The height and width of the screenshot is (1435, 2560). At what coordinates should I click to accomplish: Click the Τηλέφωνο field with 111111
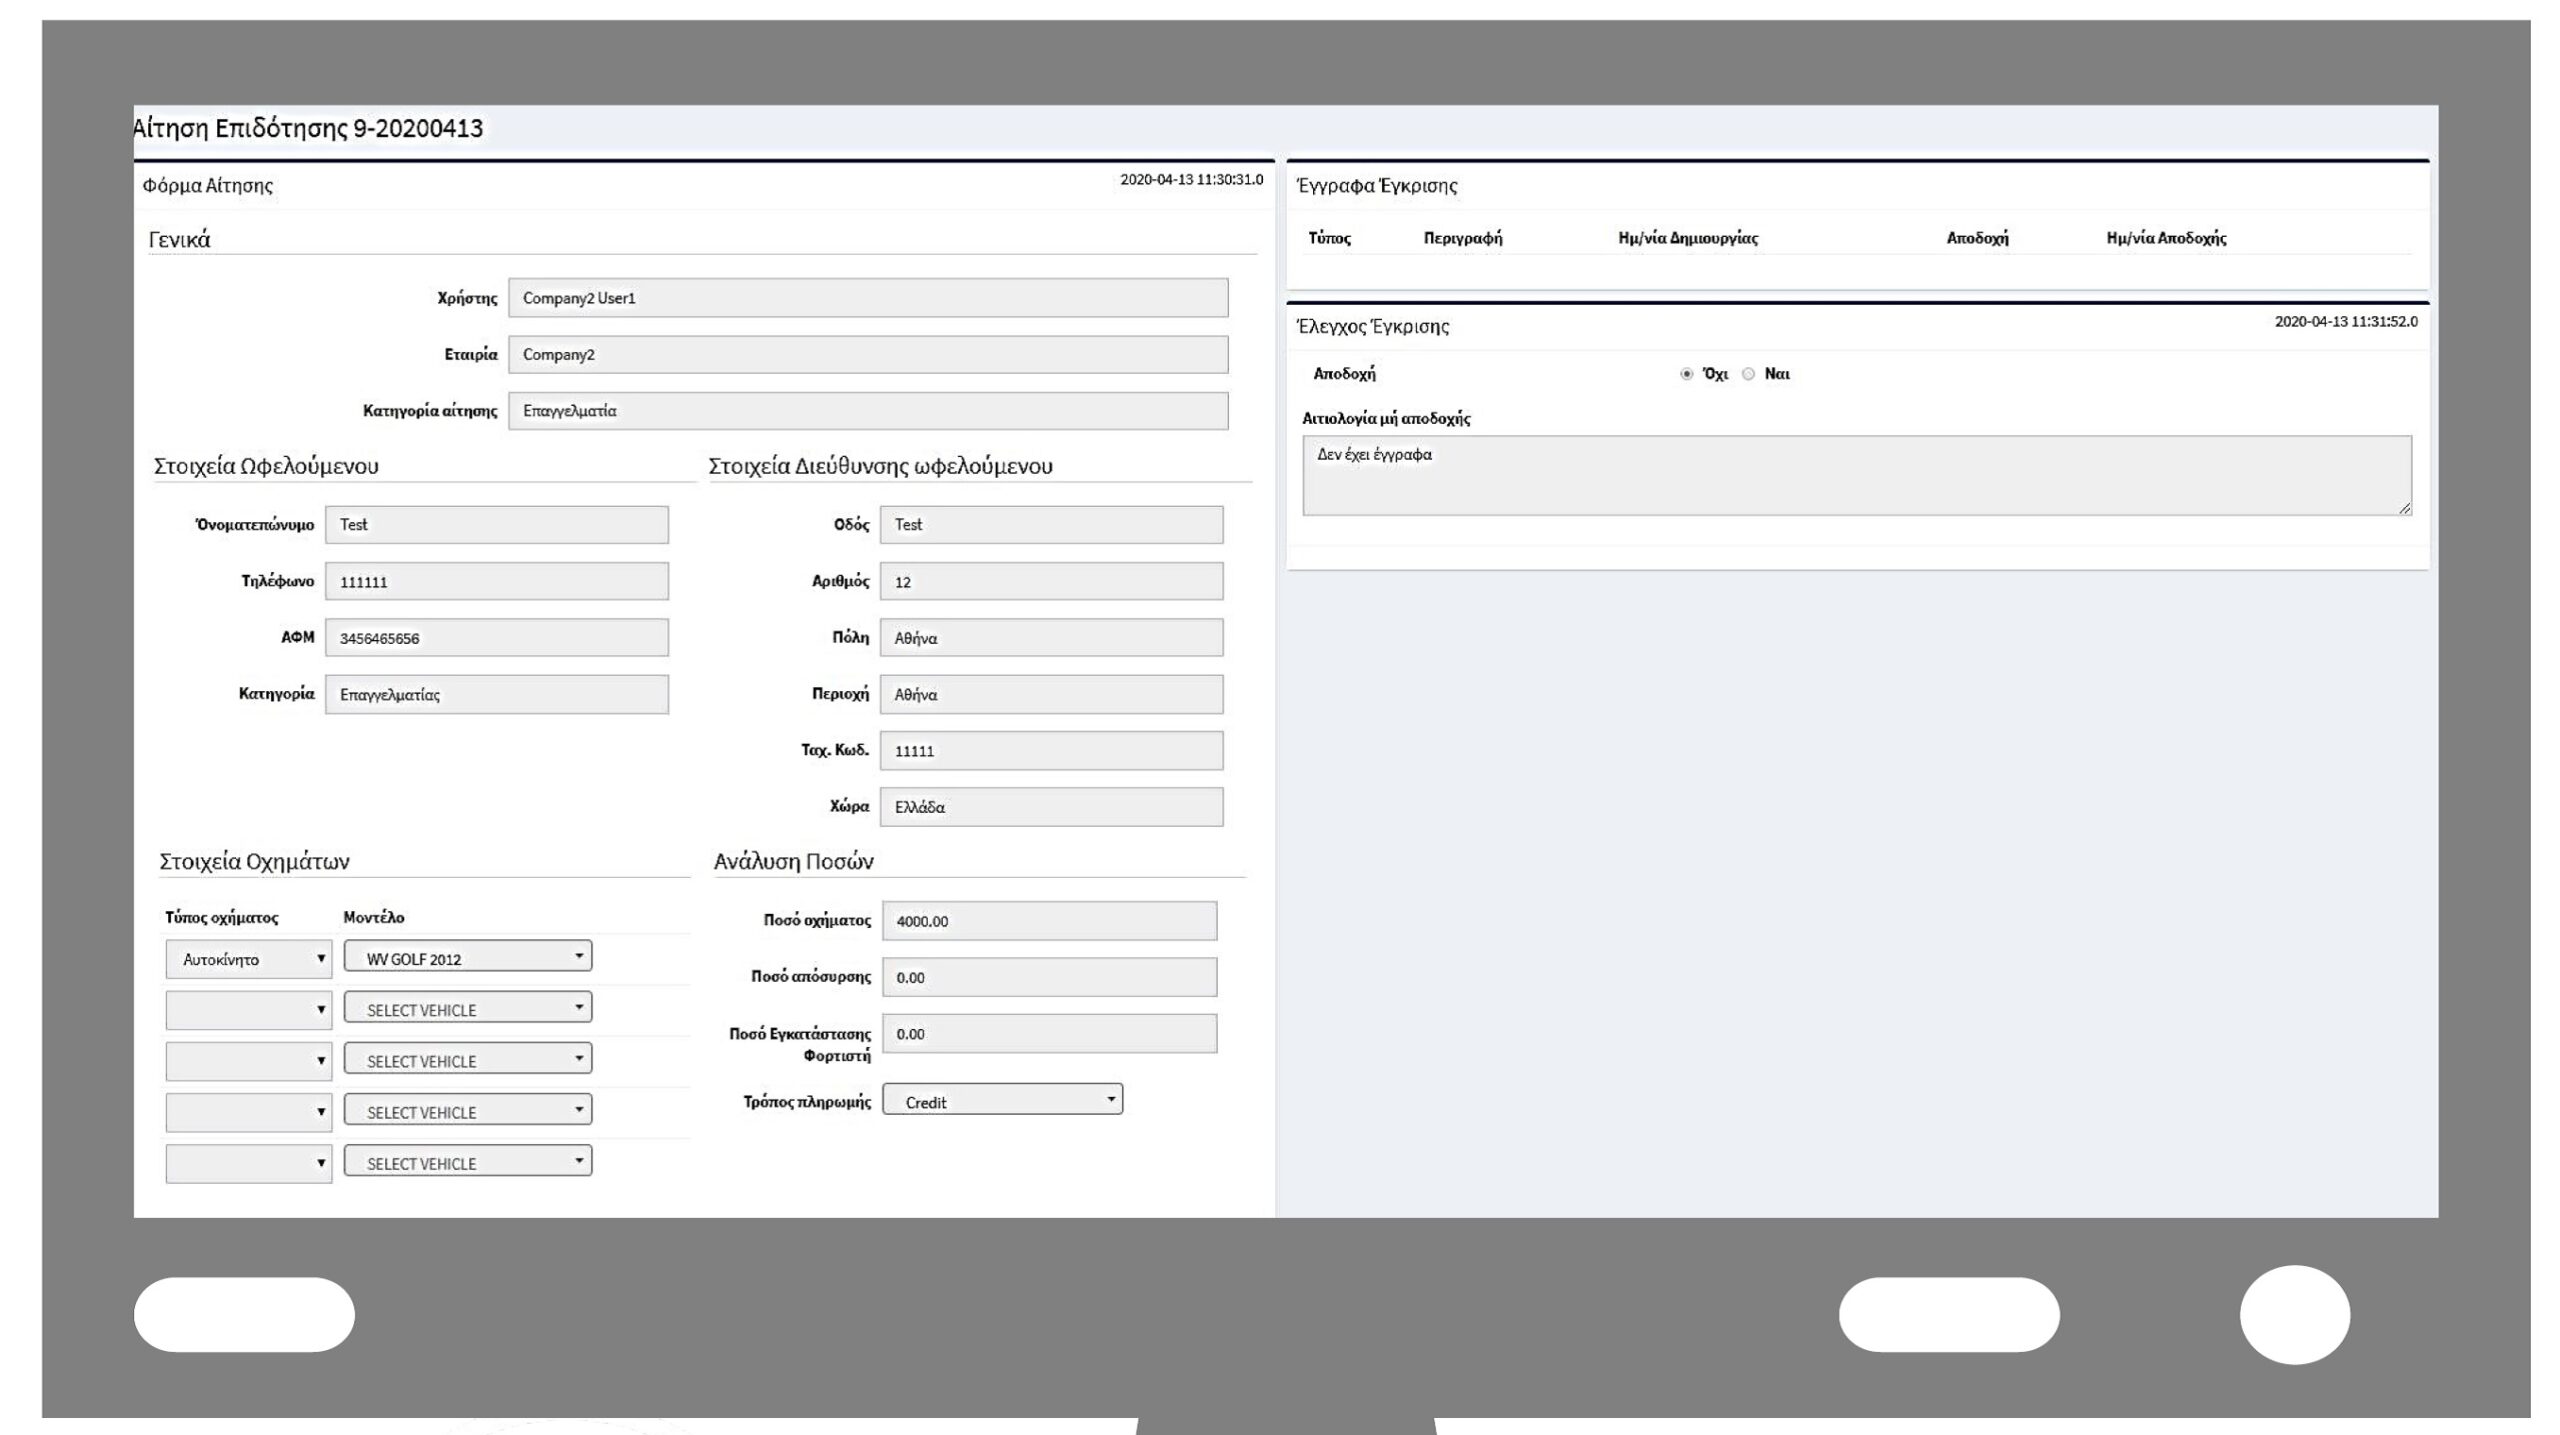click(x=497, y=581)
